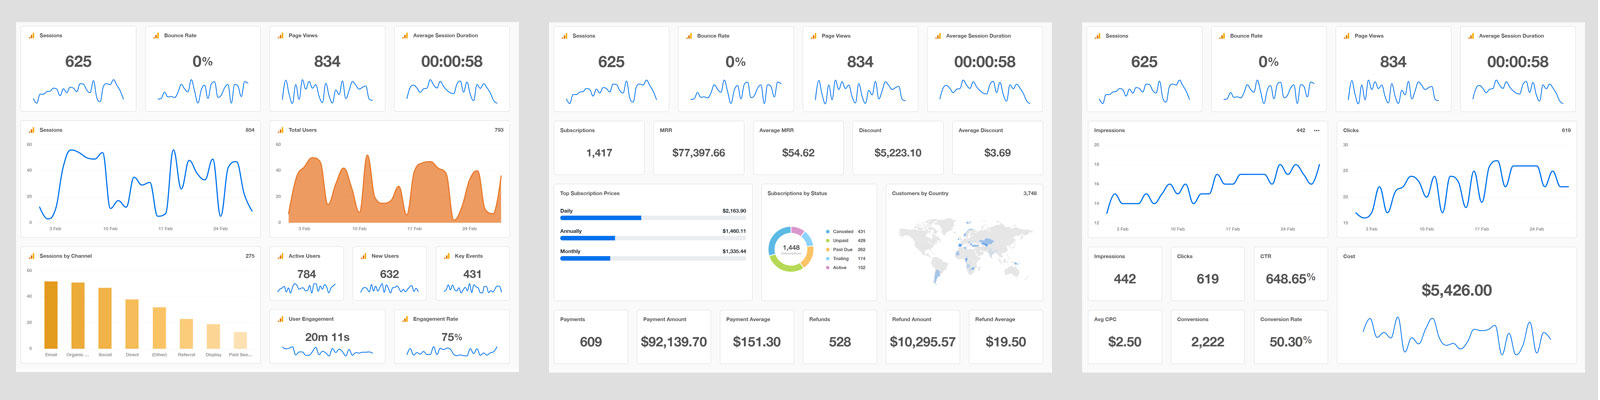Open the three-dot menu on Impressions chart
1600x400 pixels.
coord(1317,130)
